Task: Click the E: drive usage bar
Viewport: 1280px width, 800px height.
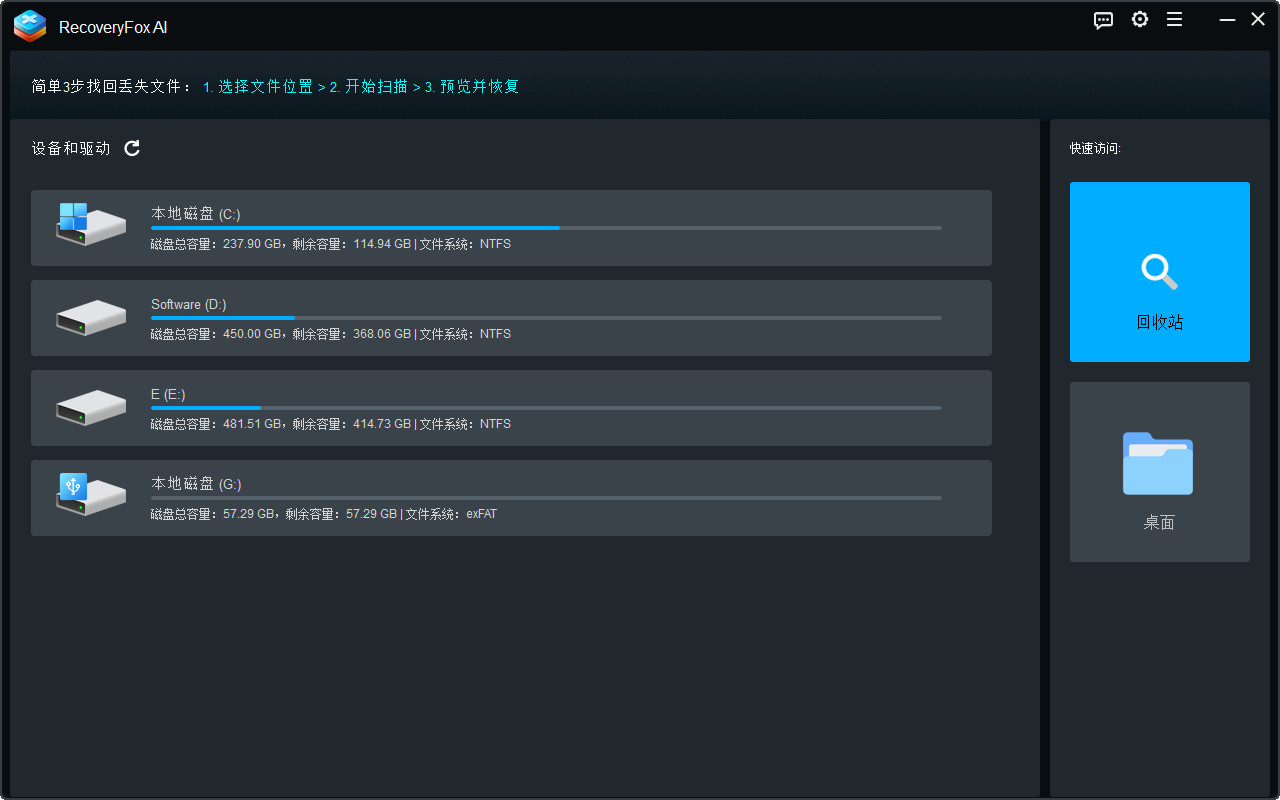Action: point(545,408)
